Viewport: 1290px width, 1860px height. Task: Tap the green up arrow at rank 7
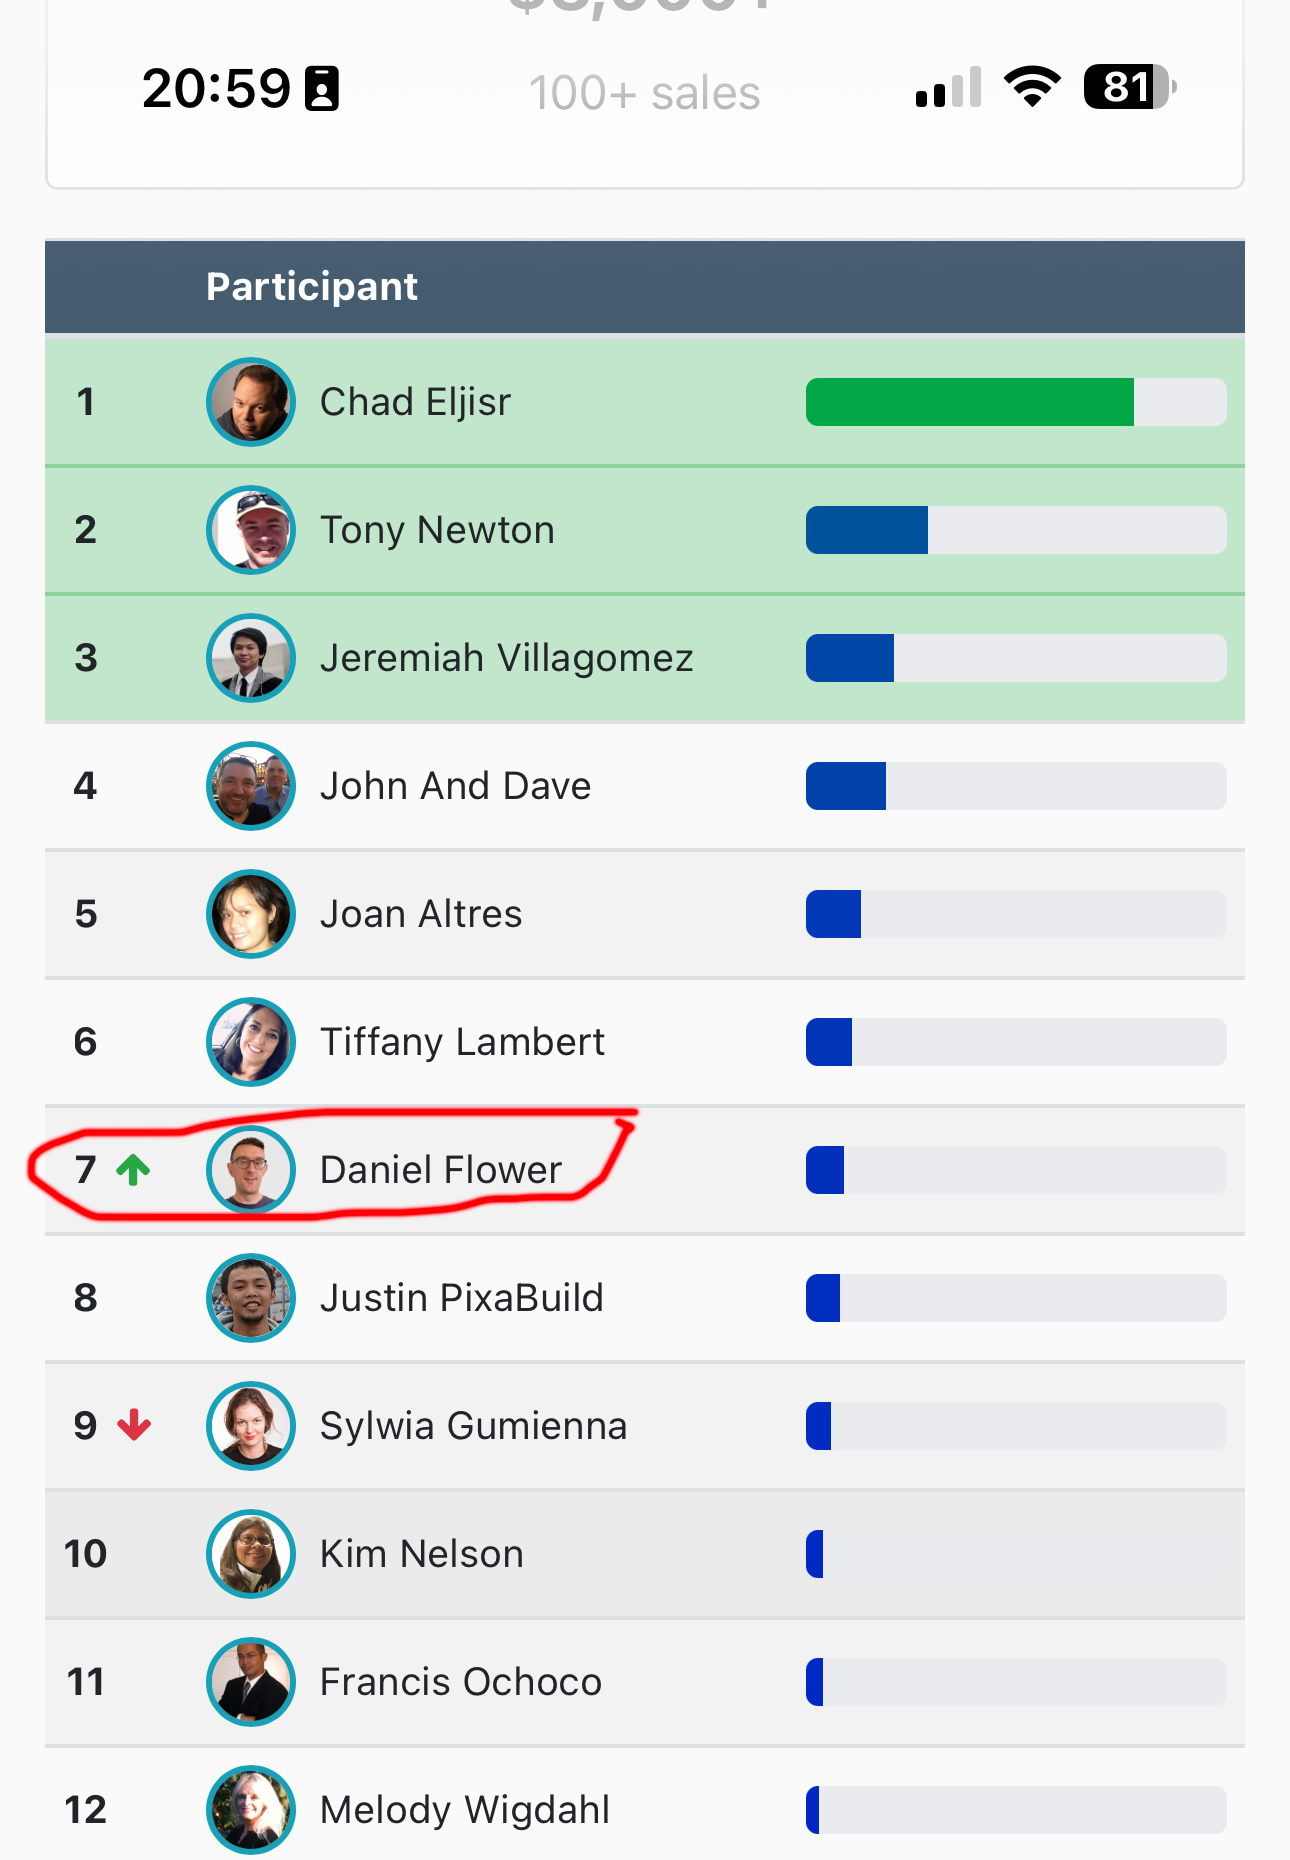click(133, 1169)
